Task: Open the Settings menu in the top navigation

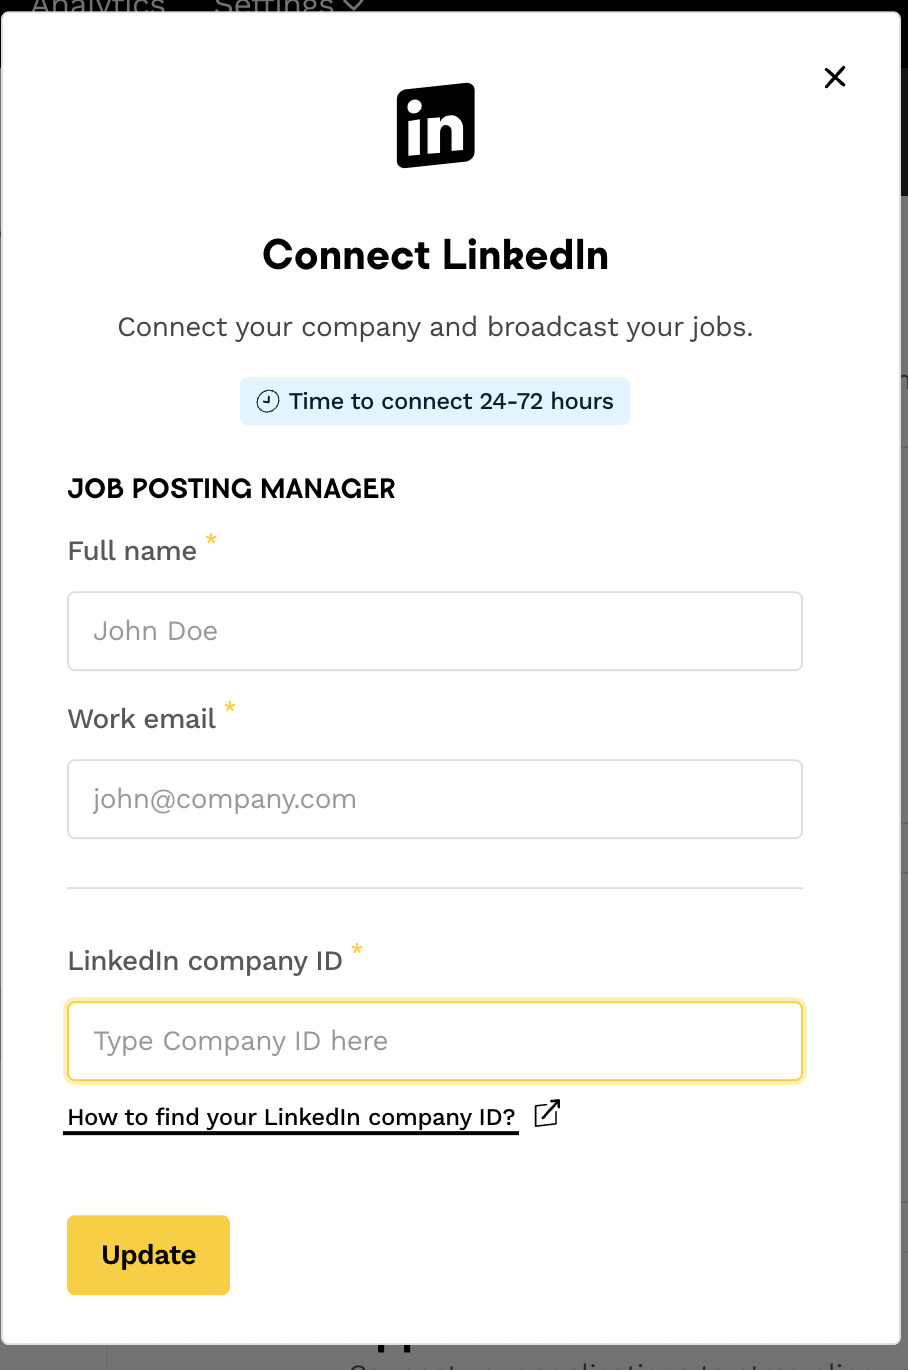Action: (274, 6)
